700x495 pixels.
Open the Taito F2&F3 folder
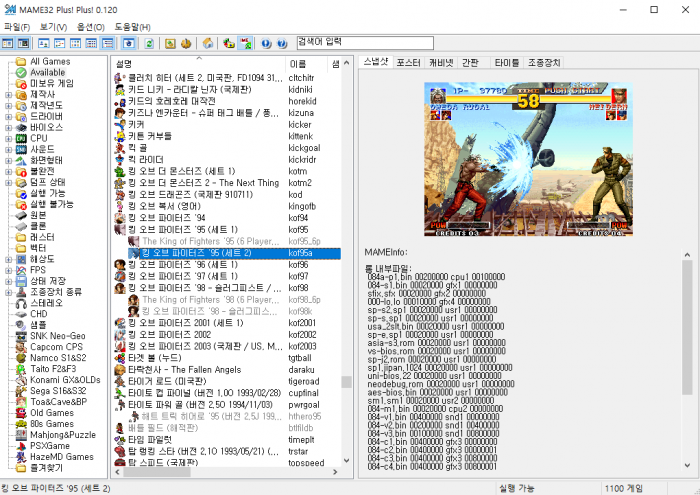coord(53,369)
